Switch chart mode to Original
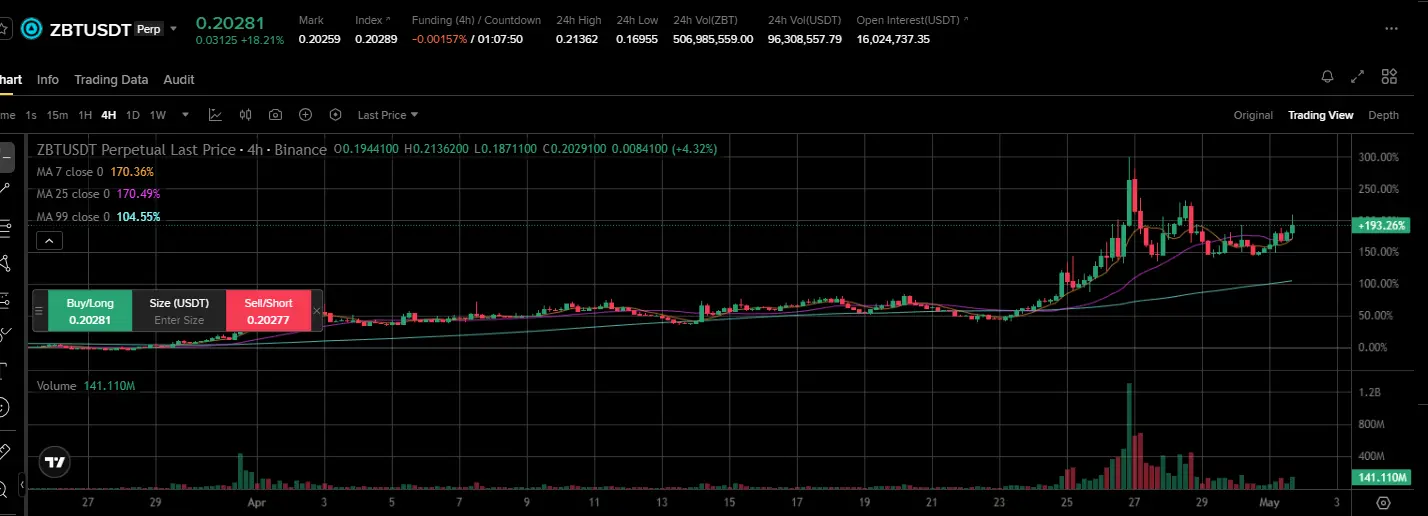 point(1253,115)
